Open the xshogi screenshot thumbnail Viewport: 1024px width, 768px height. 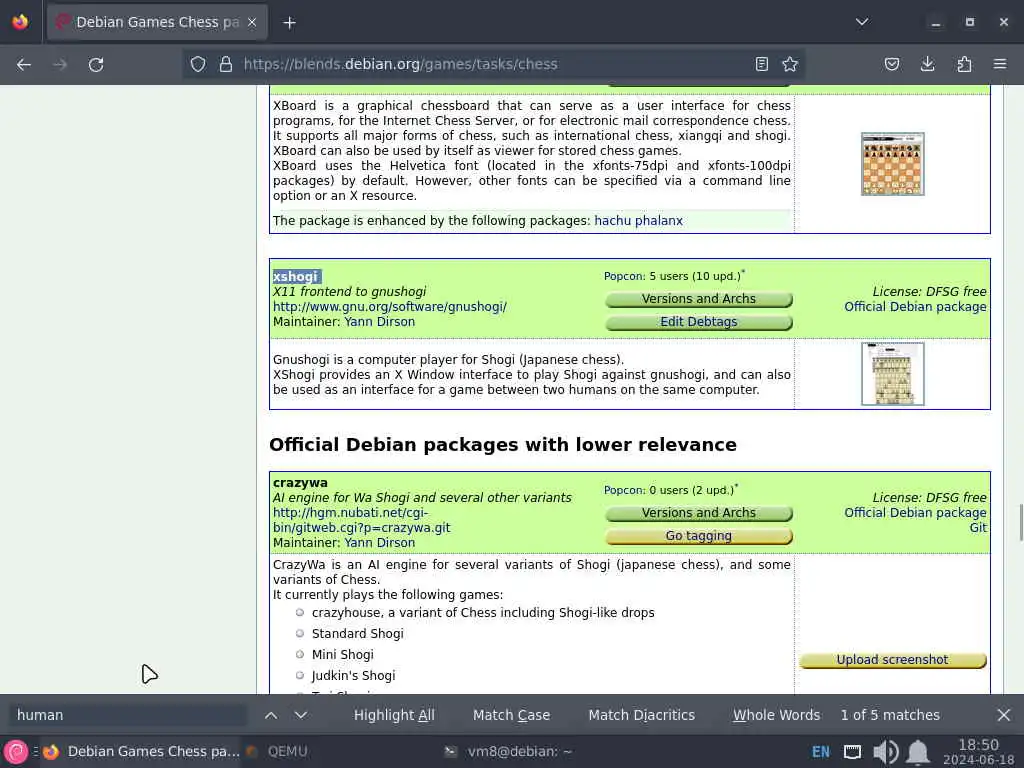893,374
